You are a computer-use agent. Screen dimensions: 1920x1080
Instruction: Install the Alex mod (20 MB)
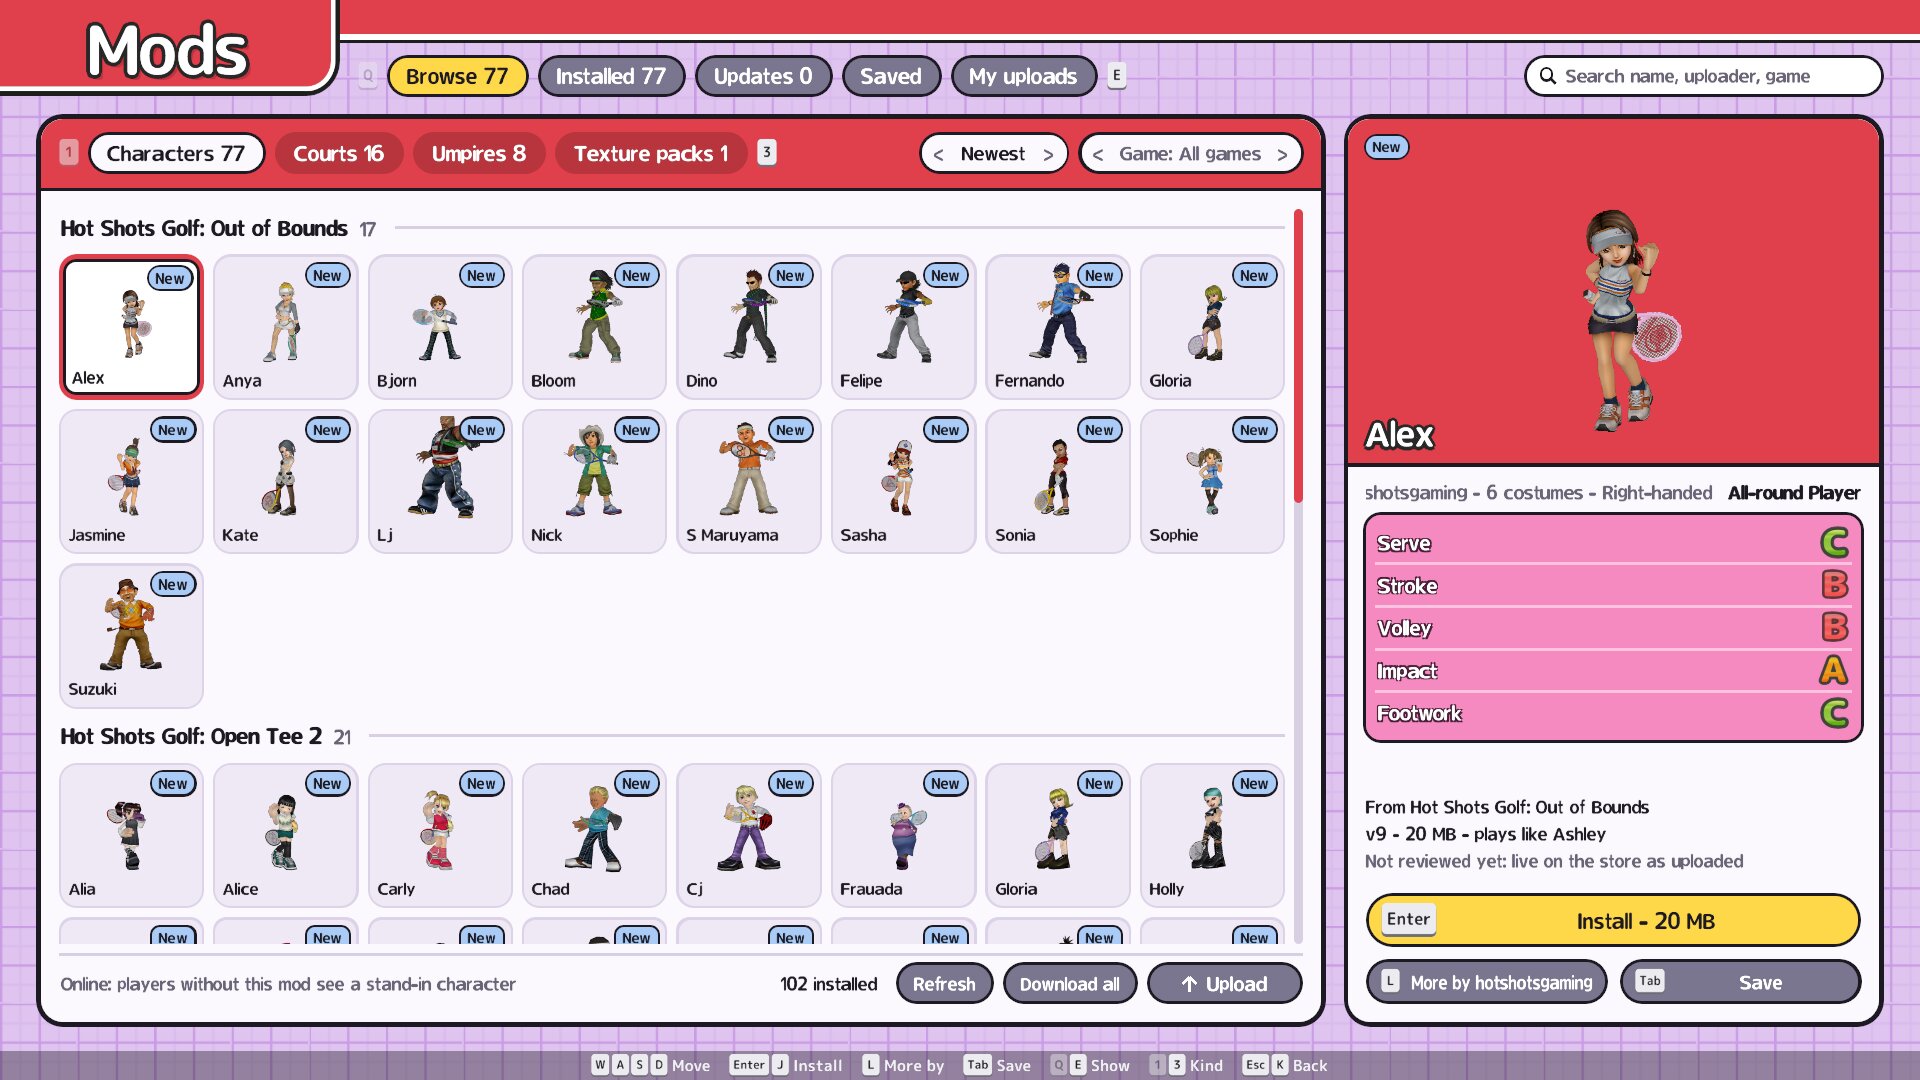click(x=1613, y=921)
